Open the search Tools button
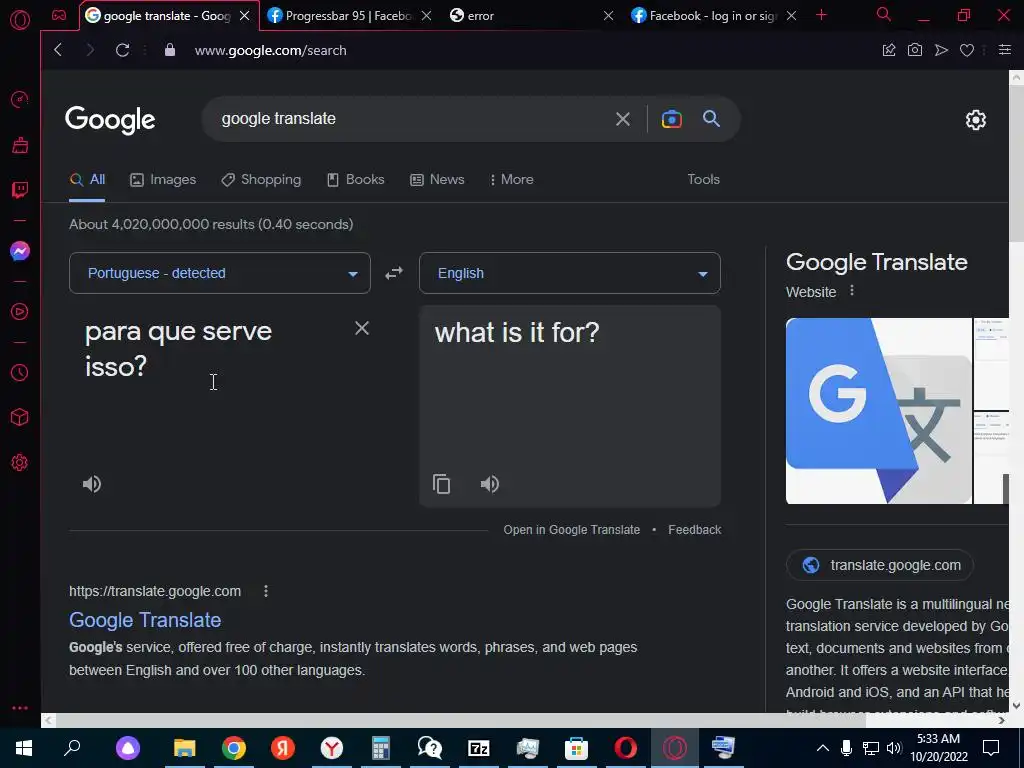The height and width of the screenshot is (768, 1024). tap(703, 180)
